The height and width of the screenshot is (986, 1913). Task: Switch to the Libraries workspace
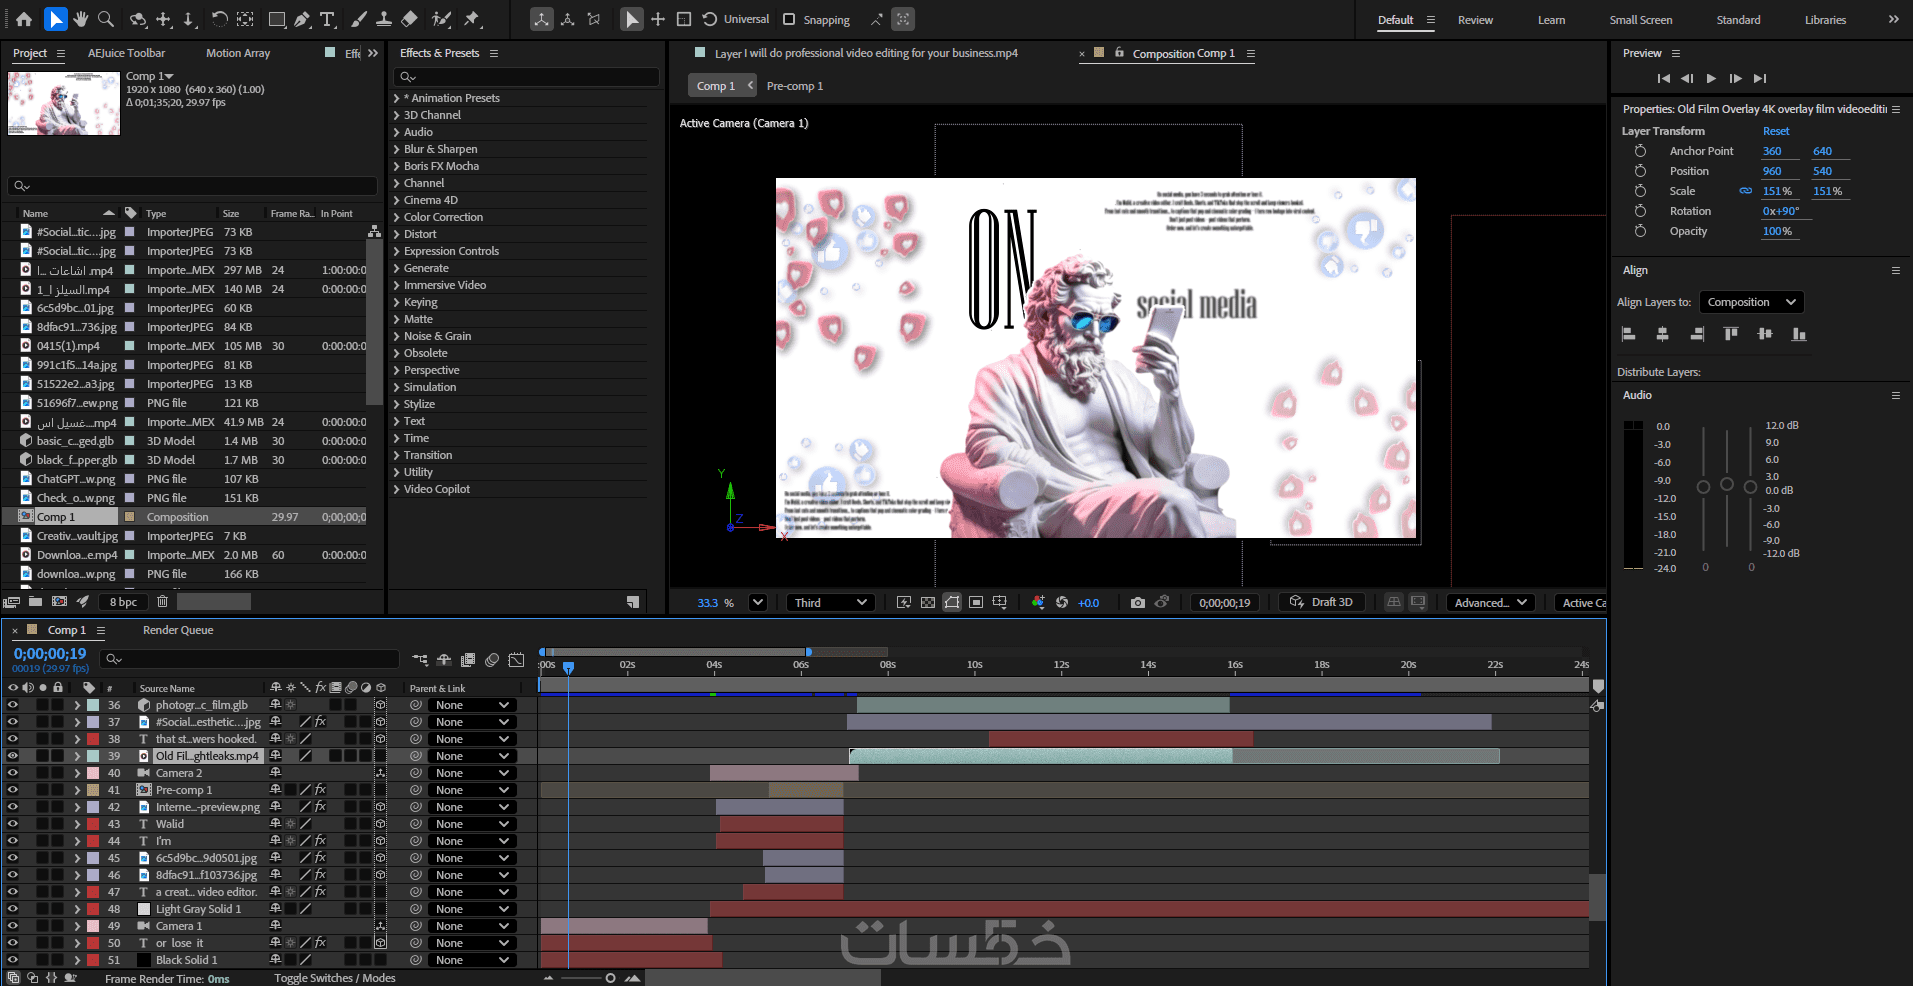1825,20
